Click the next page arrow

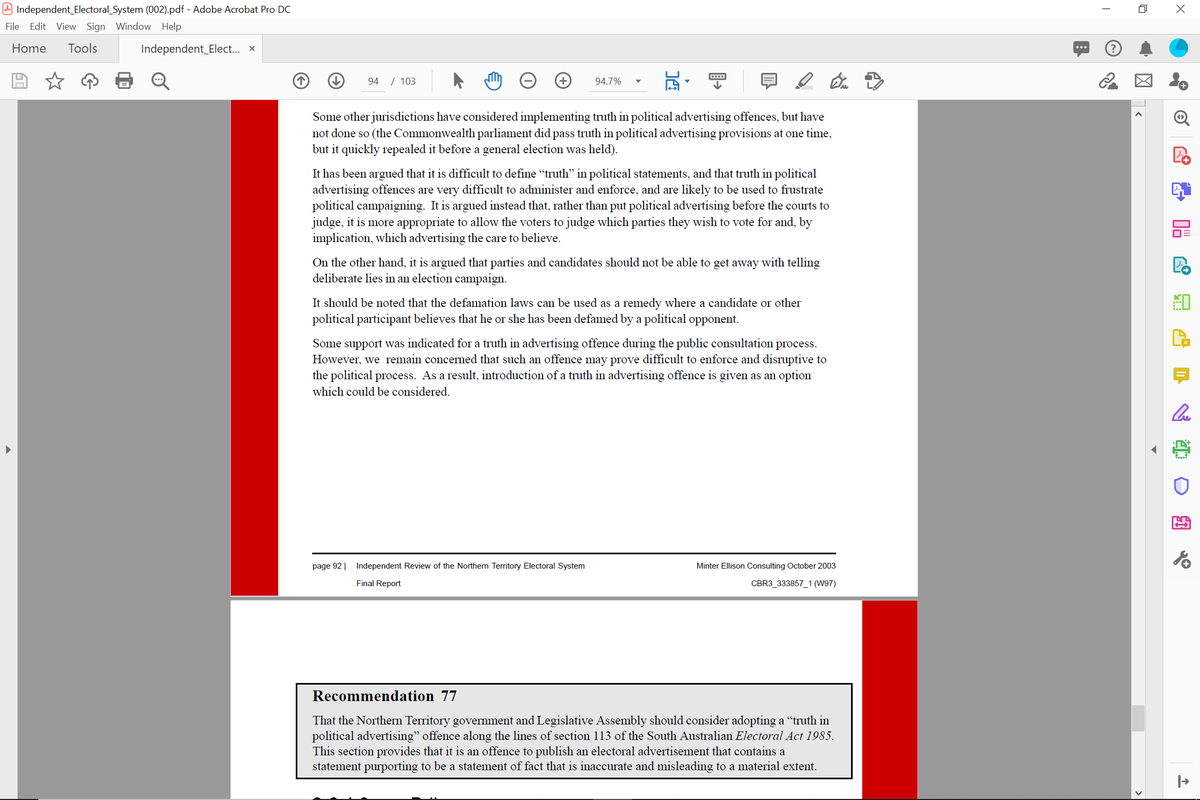click(337, 81)
